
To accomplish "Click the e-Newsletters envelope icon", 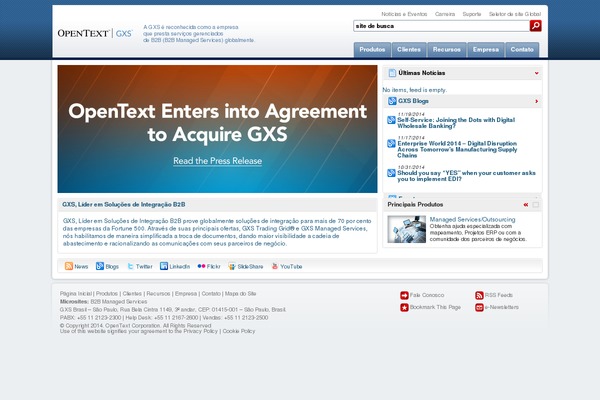I will pyautogui.click(x=479, y=307).
